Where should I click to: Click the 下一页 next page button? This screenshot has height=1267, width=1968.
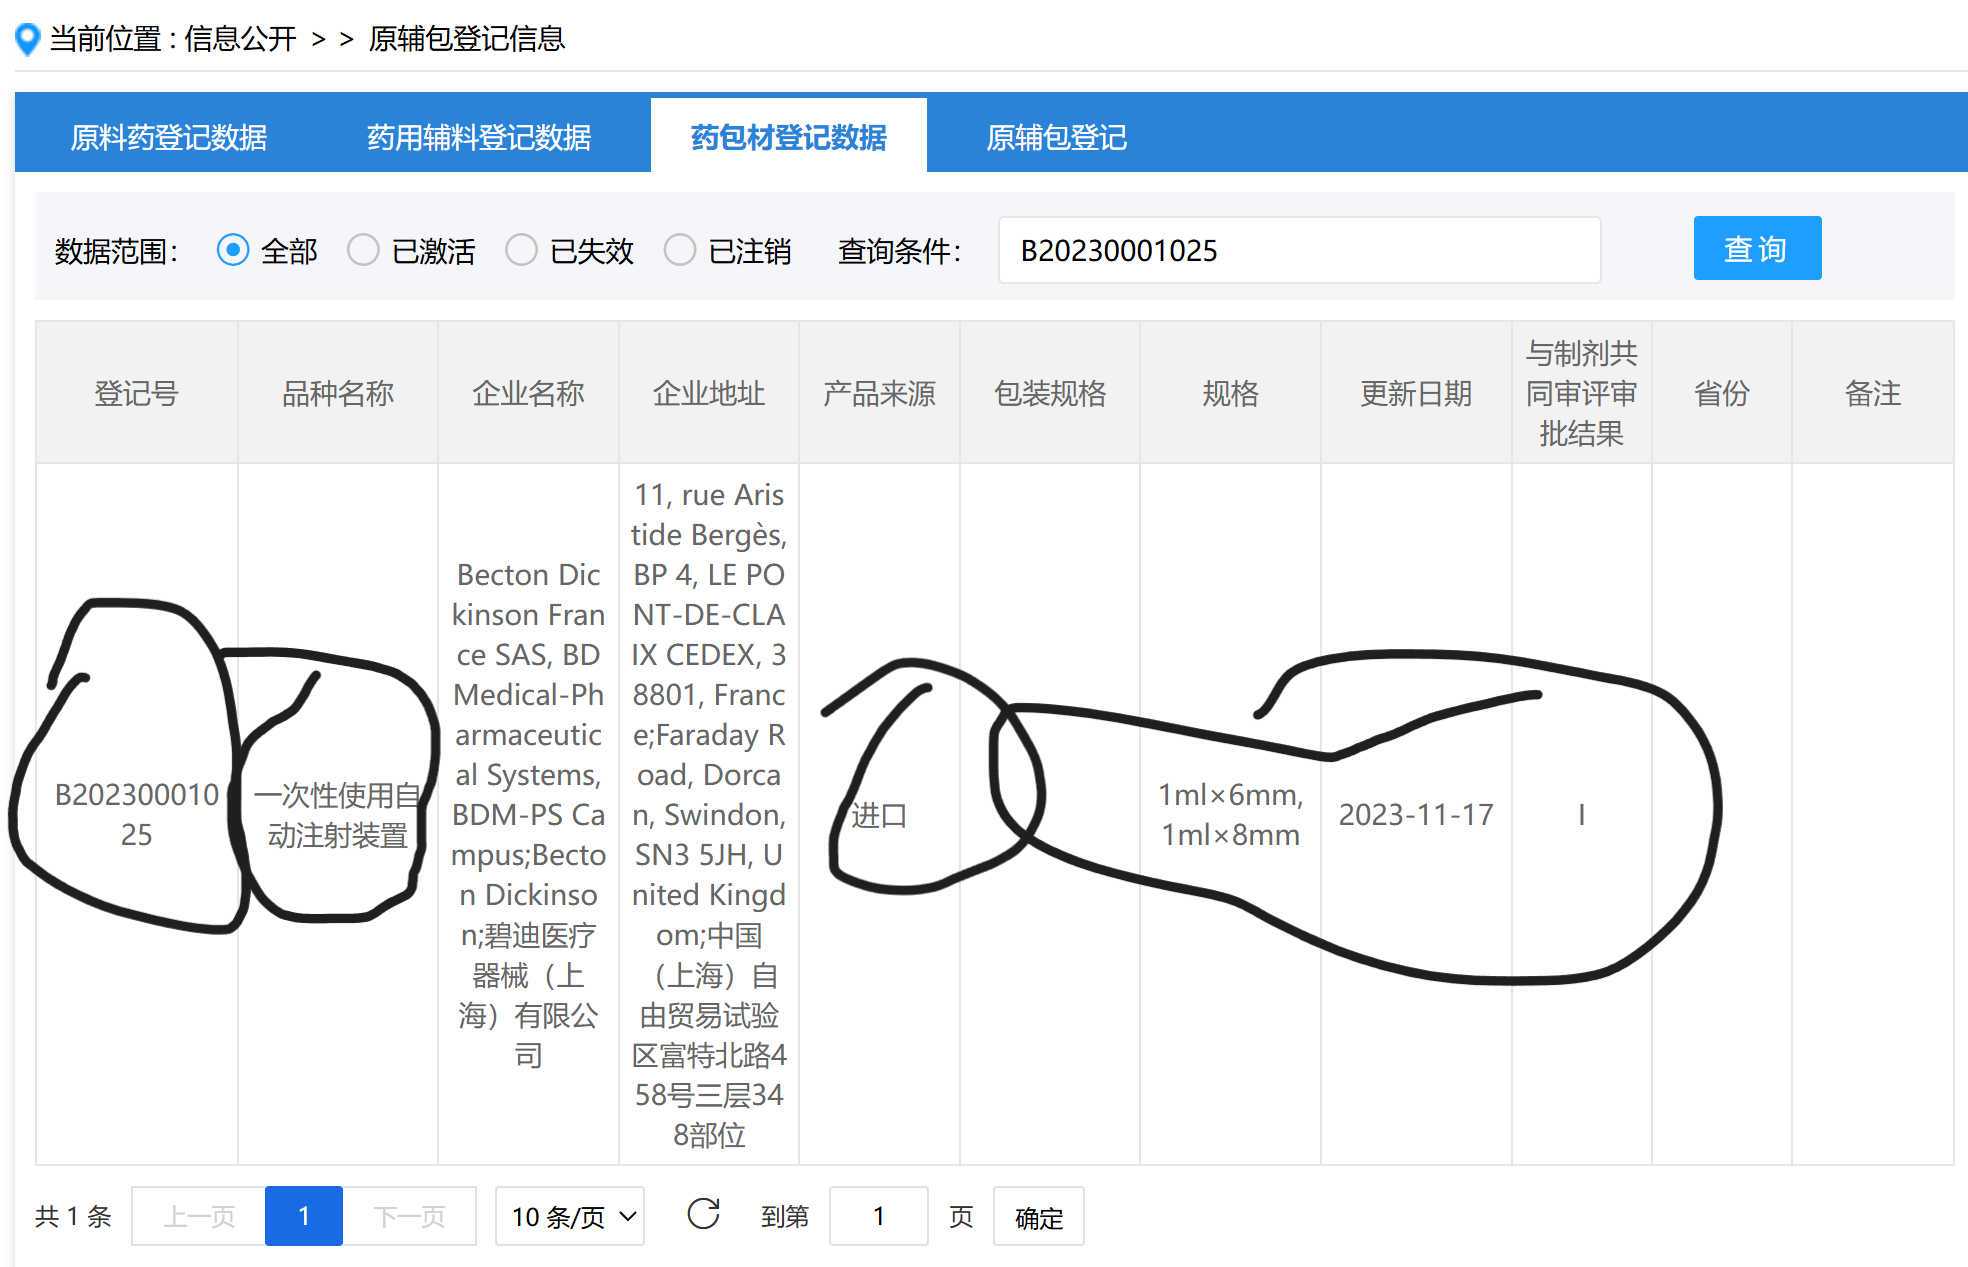coord(409,1216)
